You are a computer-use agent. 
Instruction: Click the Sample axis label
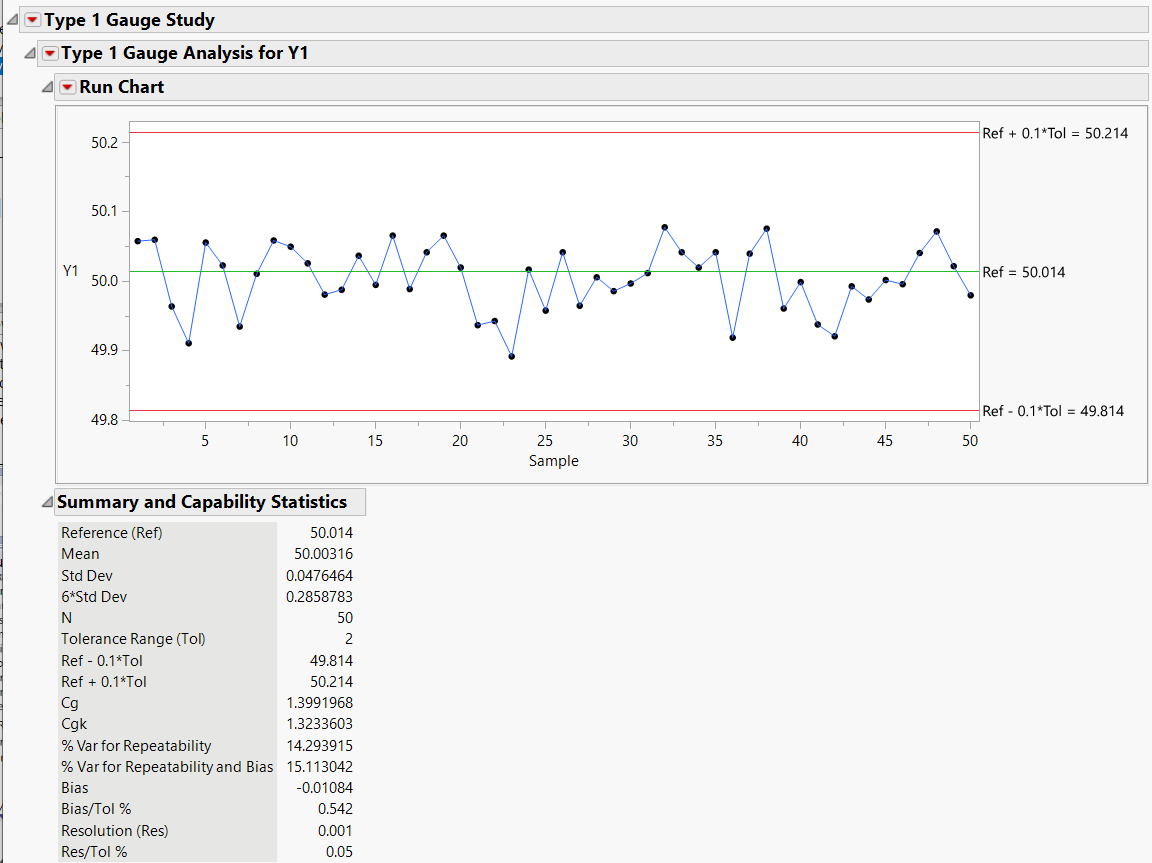(x=553, y=461)
